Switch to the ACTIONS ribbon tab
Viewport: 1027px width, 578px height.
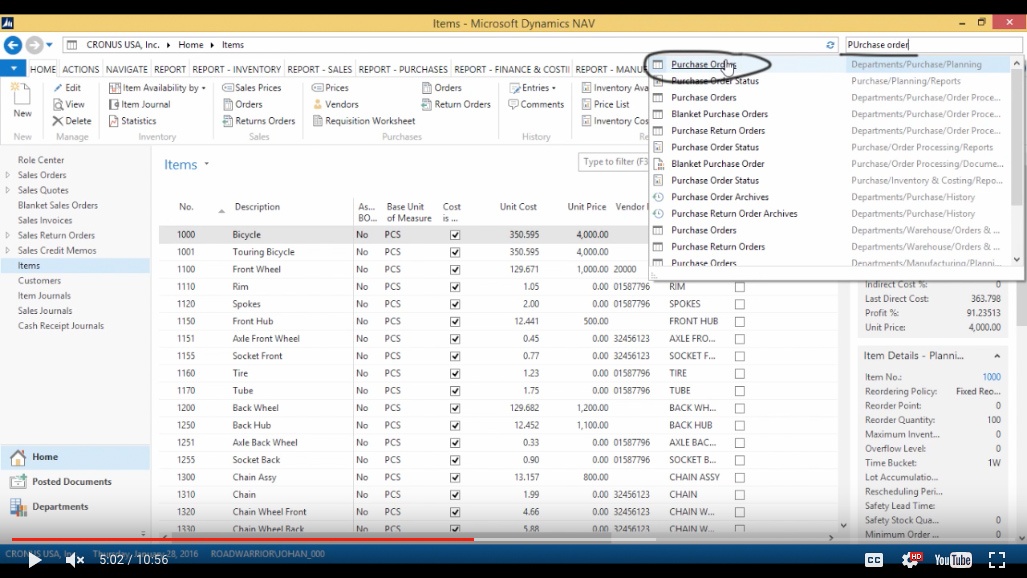click(x=81, y=69)
